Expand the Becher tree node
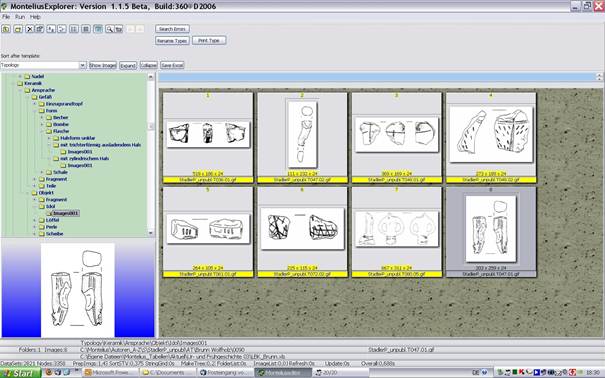 [x=42, y=118]
